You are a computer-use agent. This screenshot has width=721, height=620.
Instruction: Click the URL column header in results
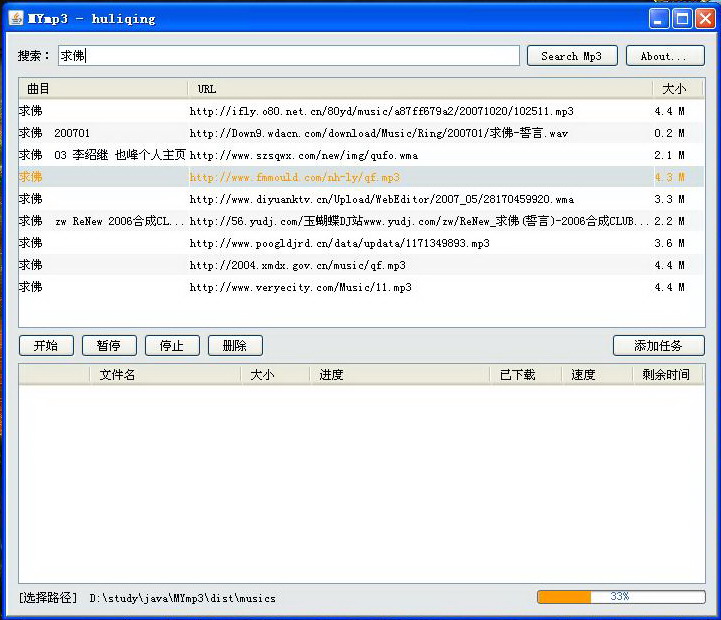pos(420,89)
